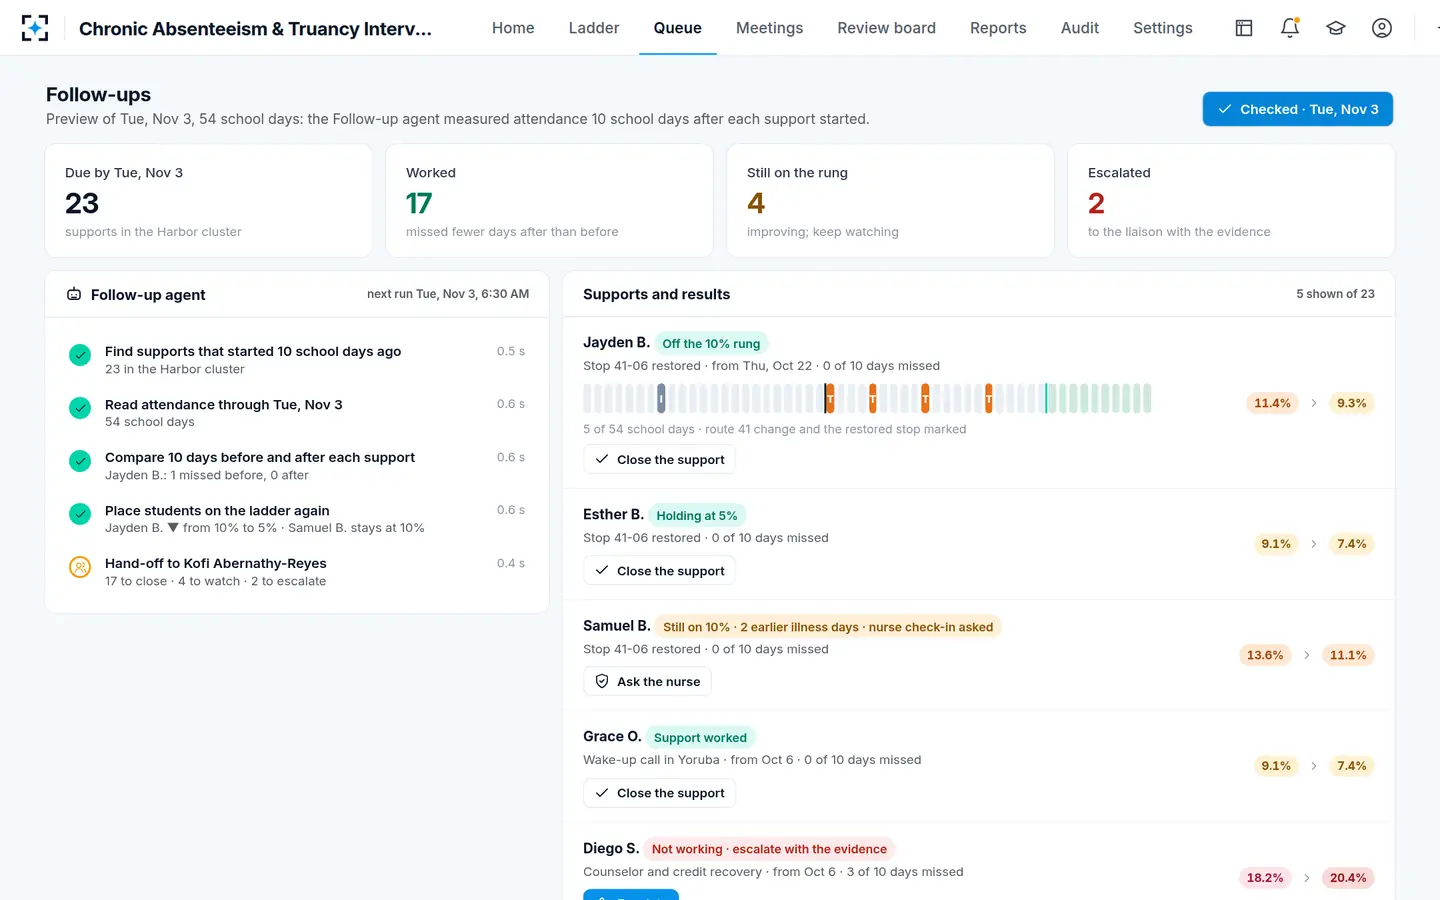This screenshot has width=1440, height=900.
Task: Open the Review board tab
Action: (886, 28)
